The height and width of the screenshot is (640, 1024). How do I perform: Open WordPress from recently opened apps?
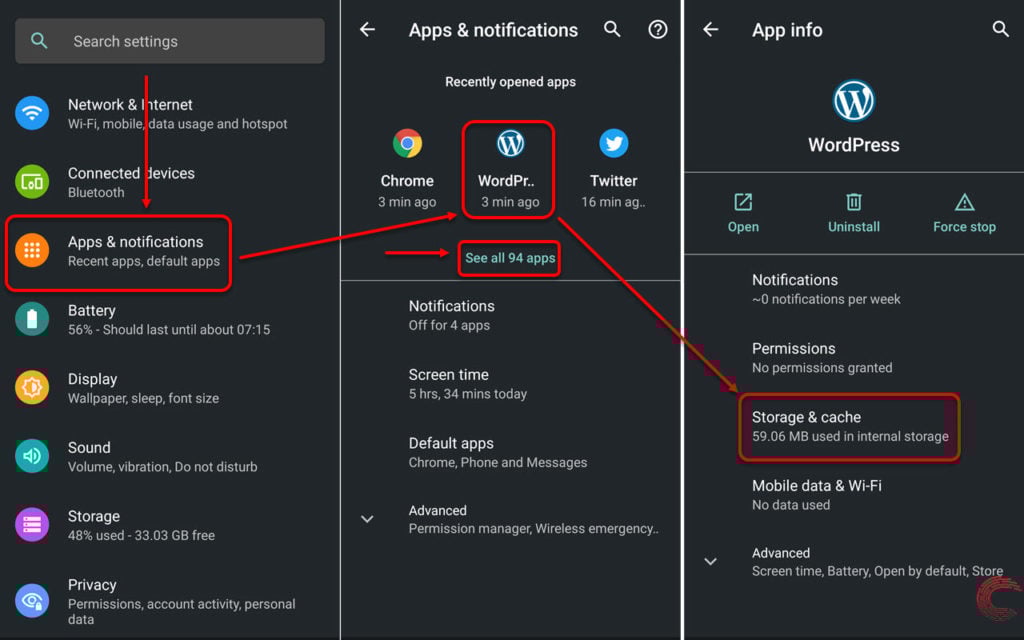[x=509, y=169]
